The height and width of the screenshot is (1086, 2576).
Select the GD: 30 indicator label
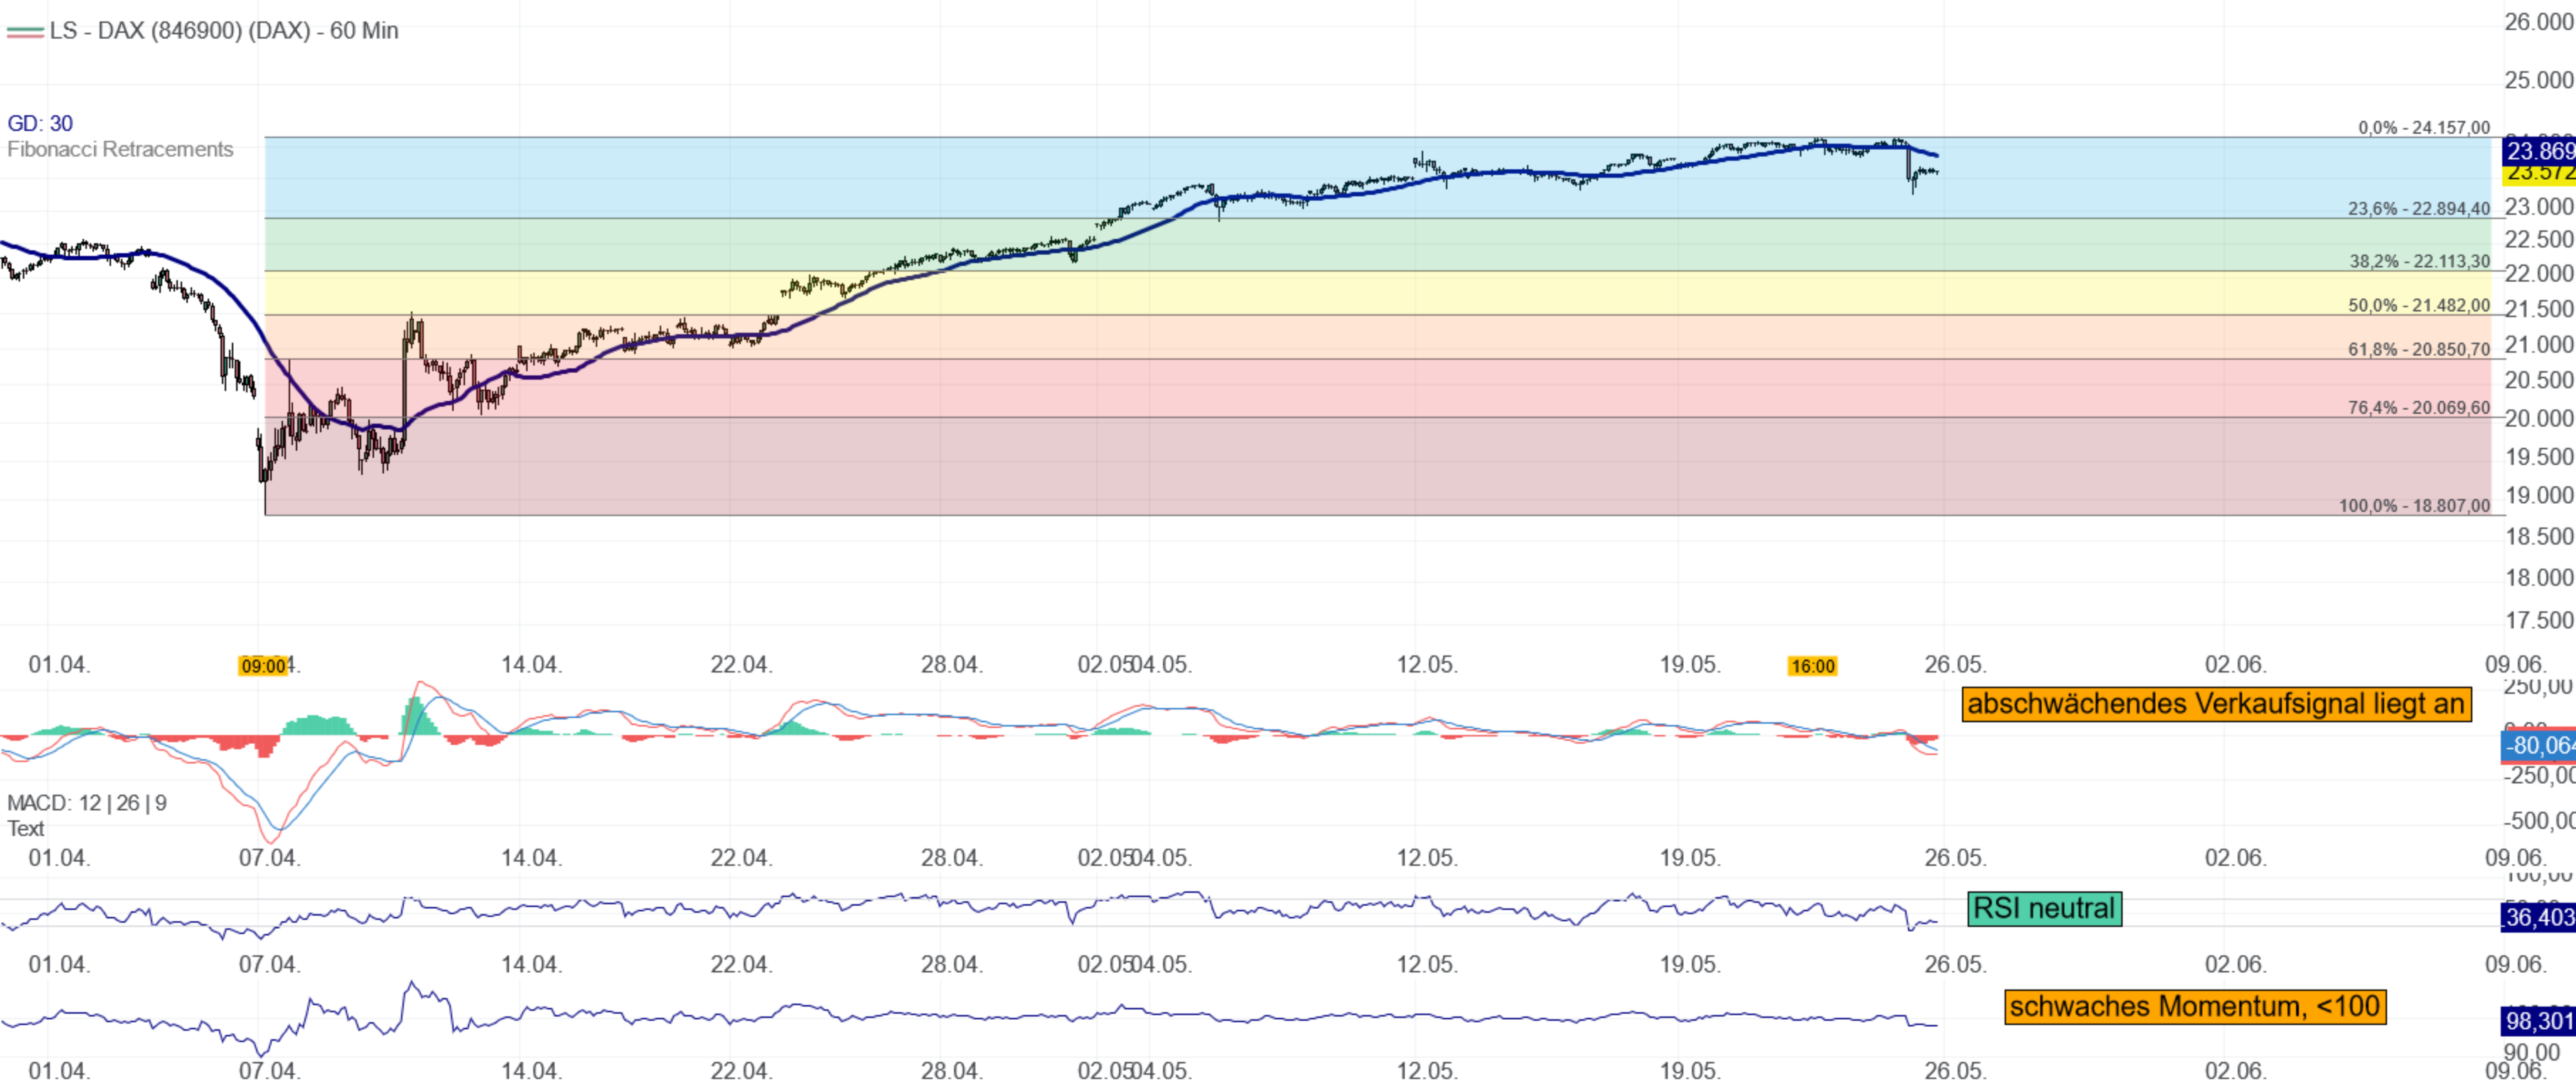click(x=40, y=123)
